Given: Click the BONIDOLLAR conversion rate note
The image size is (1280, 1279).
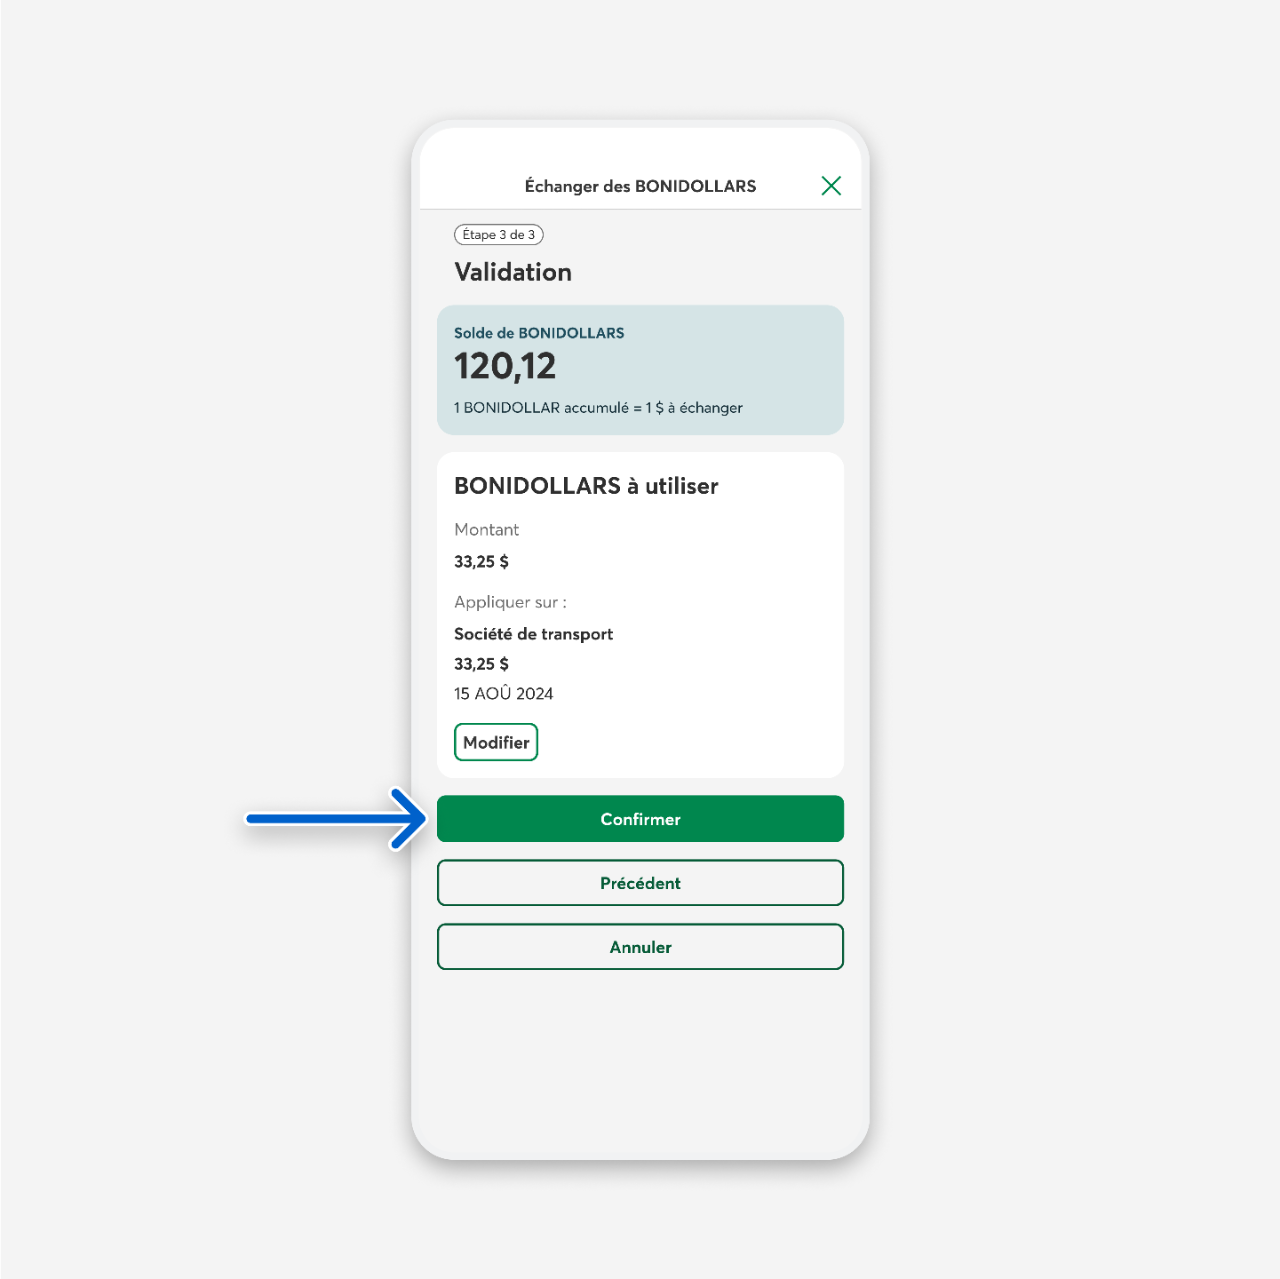Looking at the screenshot, I should pyautogui.click(x=598, y=408).
